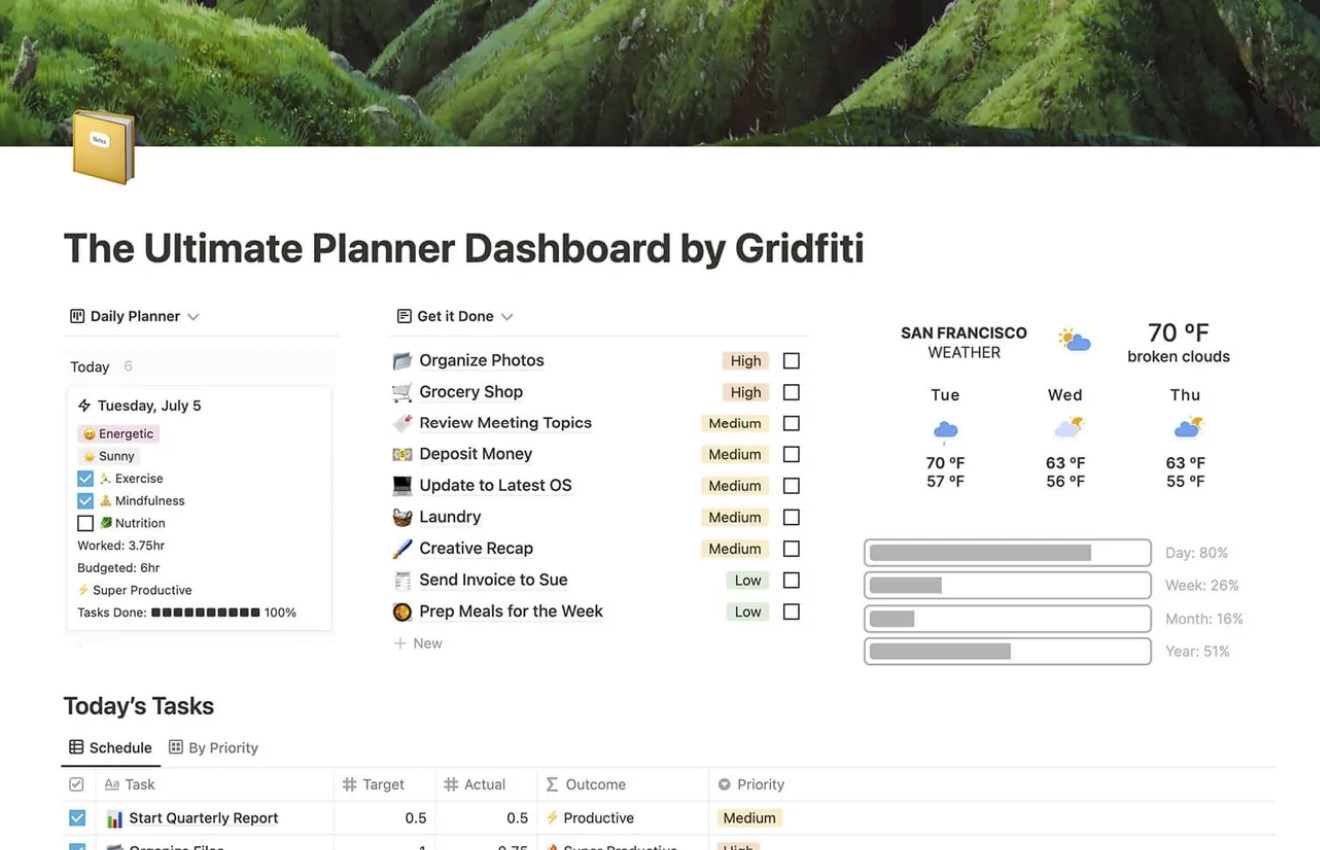
Task: Click the weather icon next to San Francisco
Action: (1073, 340)
